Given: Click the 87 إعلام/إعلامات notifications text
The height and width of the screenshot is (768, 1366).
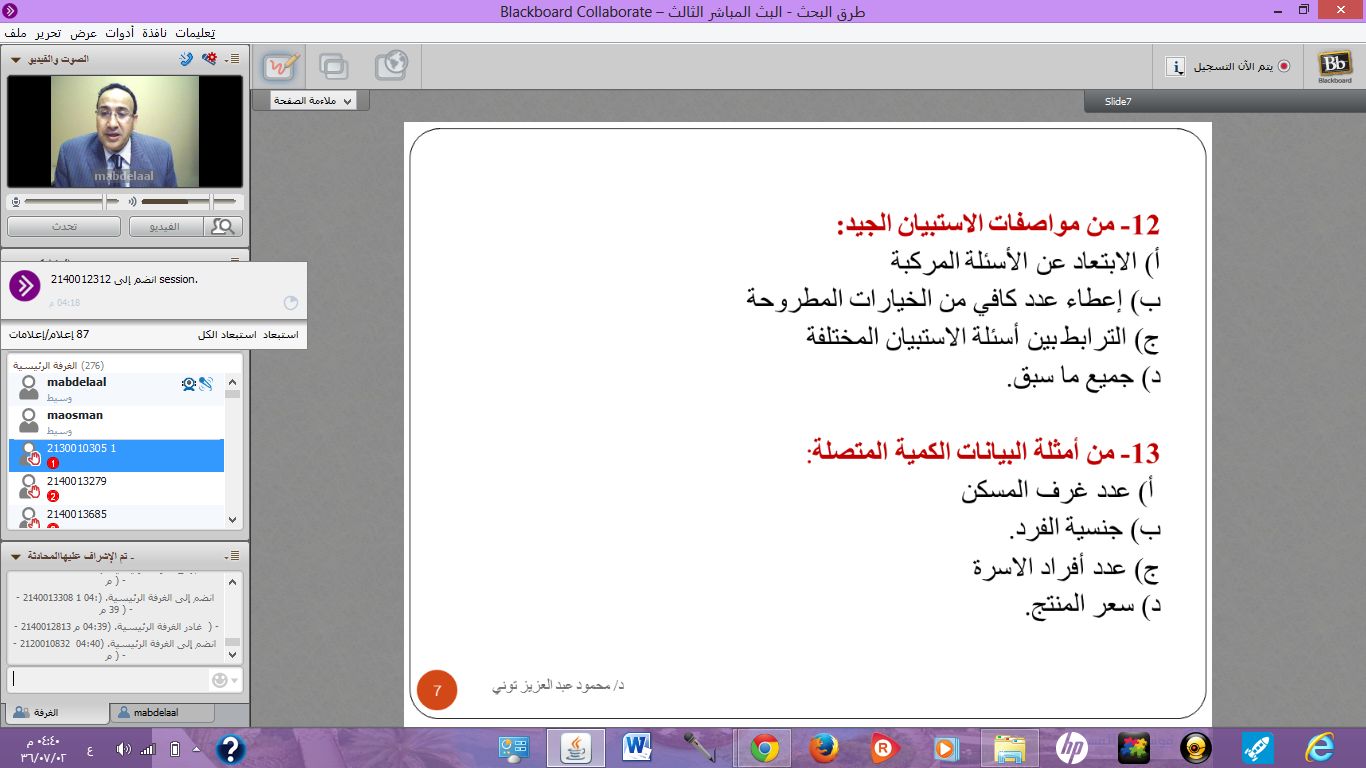Looking at the screenshot, I should pos(50,335).
